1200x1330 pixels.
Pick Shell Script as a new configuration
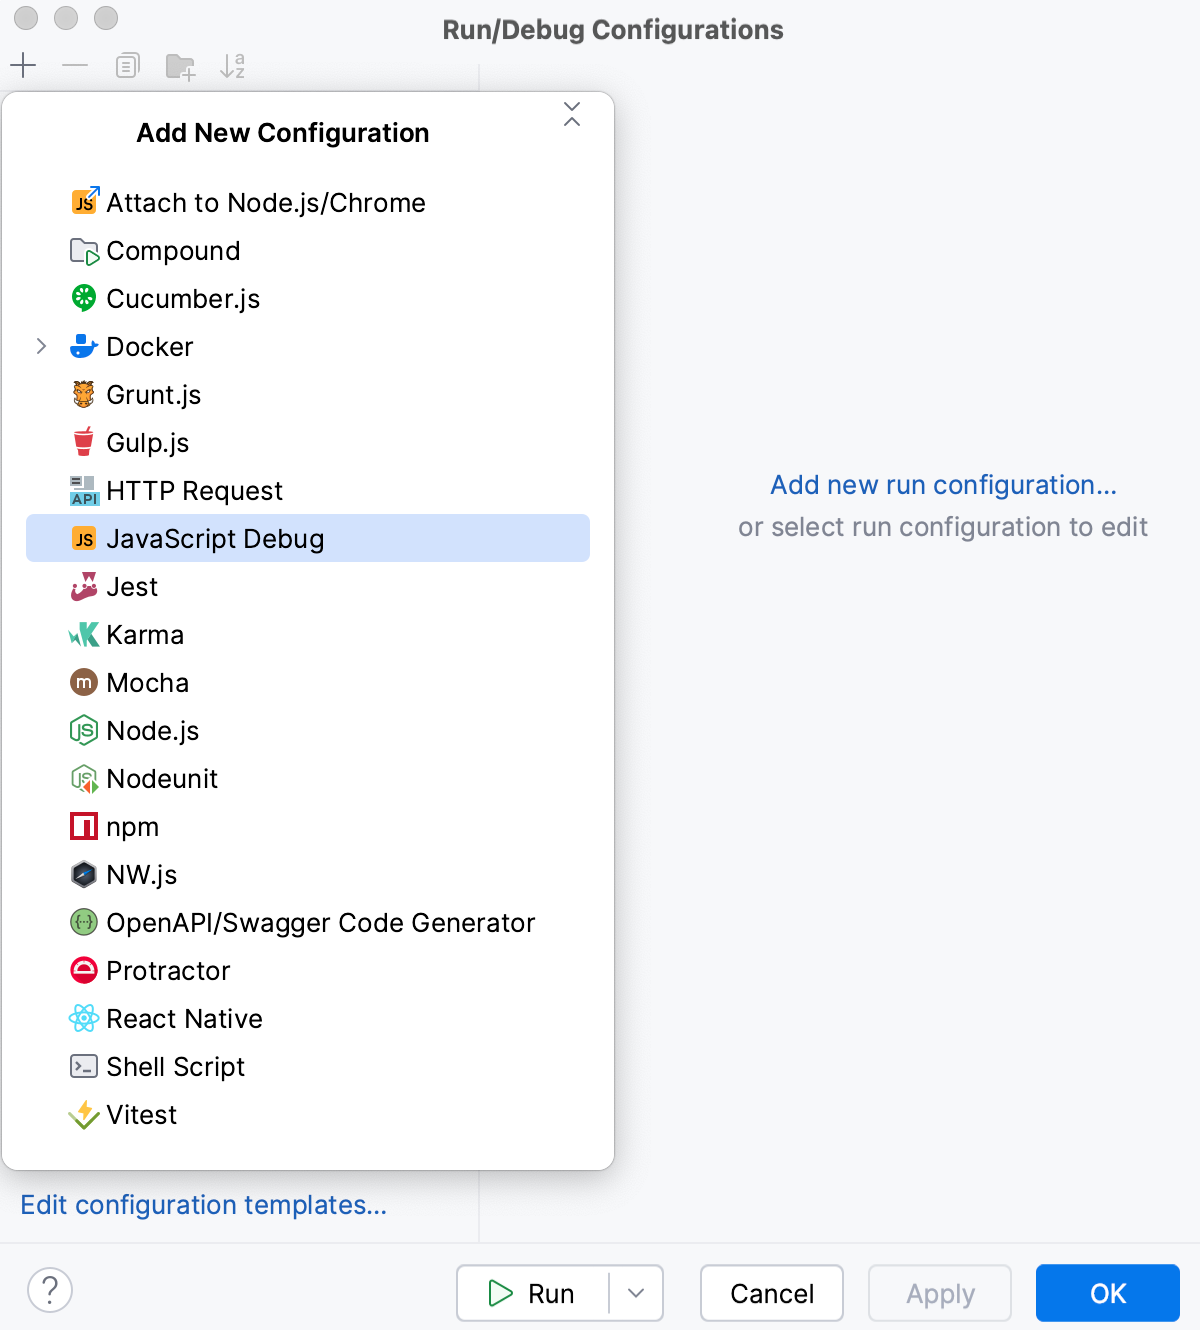click(x=176, y=1066)
